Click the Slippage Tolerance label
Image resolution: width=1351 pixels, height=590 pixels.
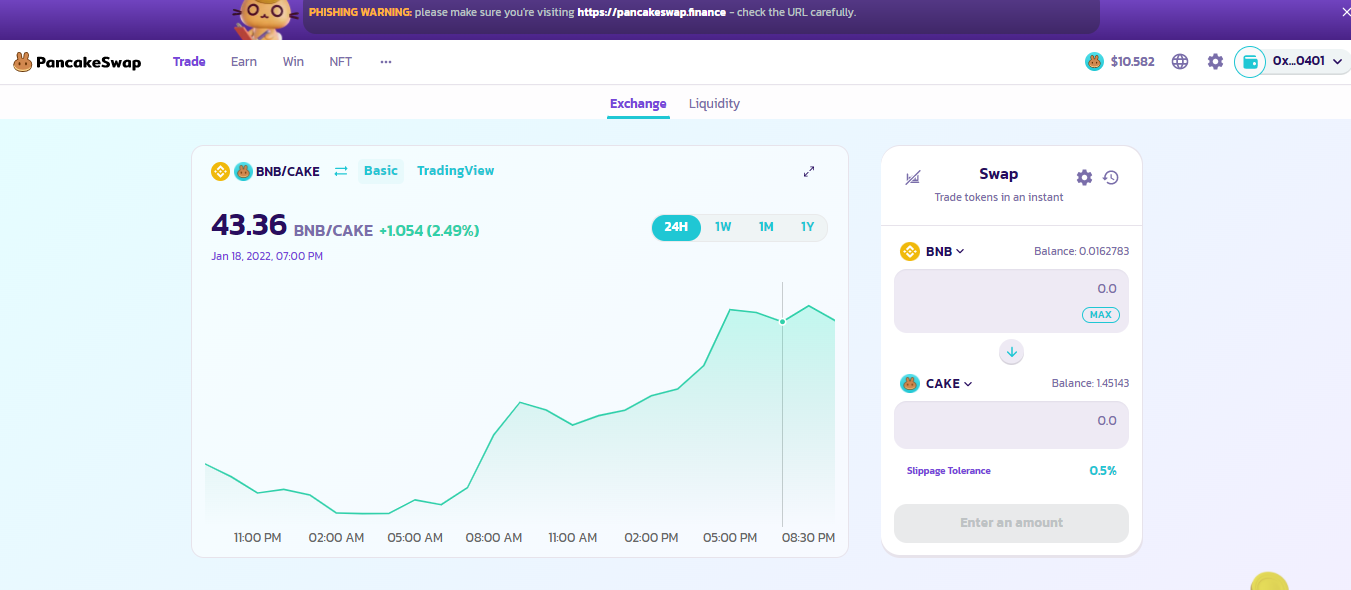949,470
